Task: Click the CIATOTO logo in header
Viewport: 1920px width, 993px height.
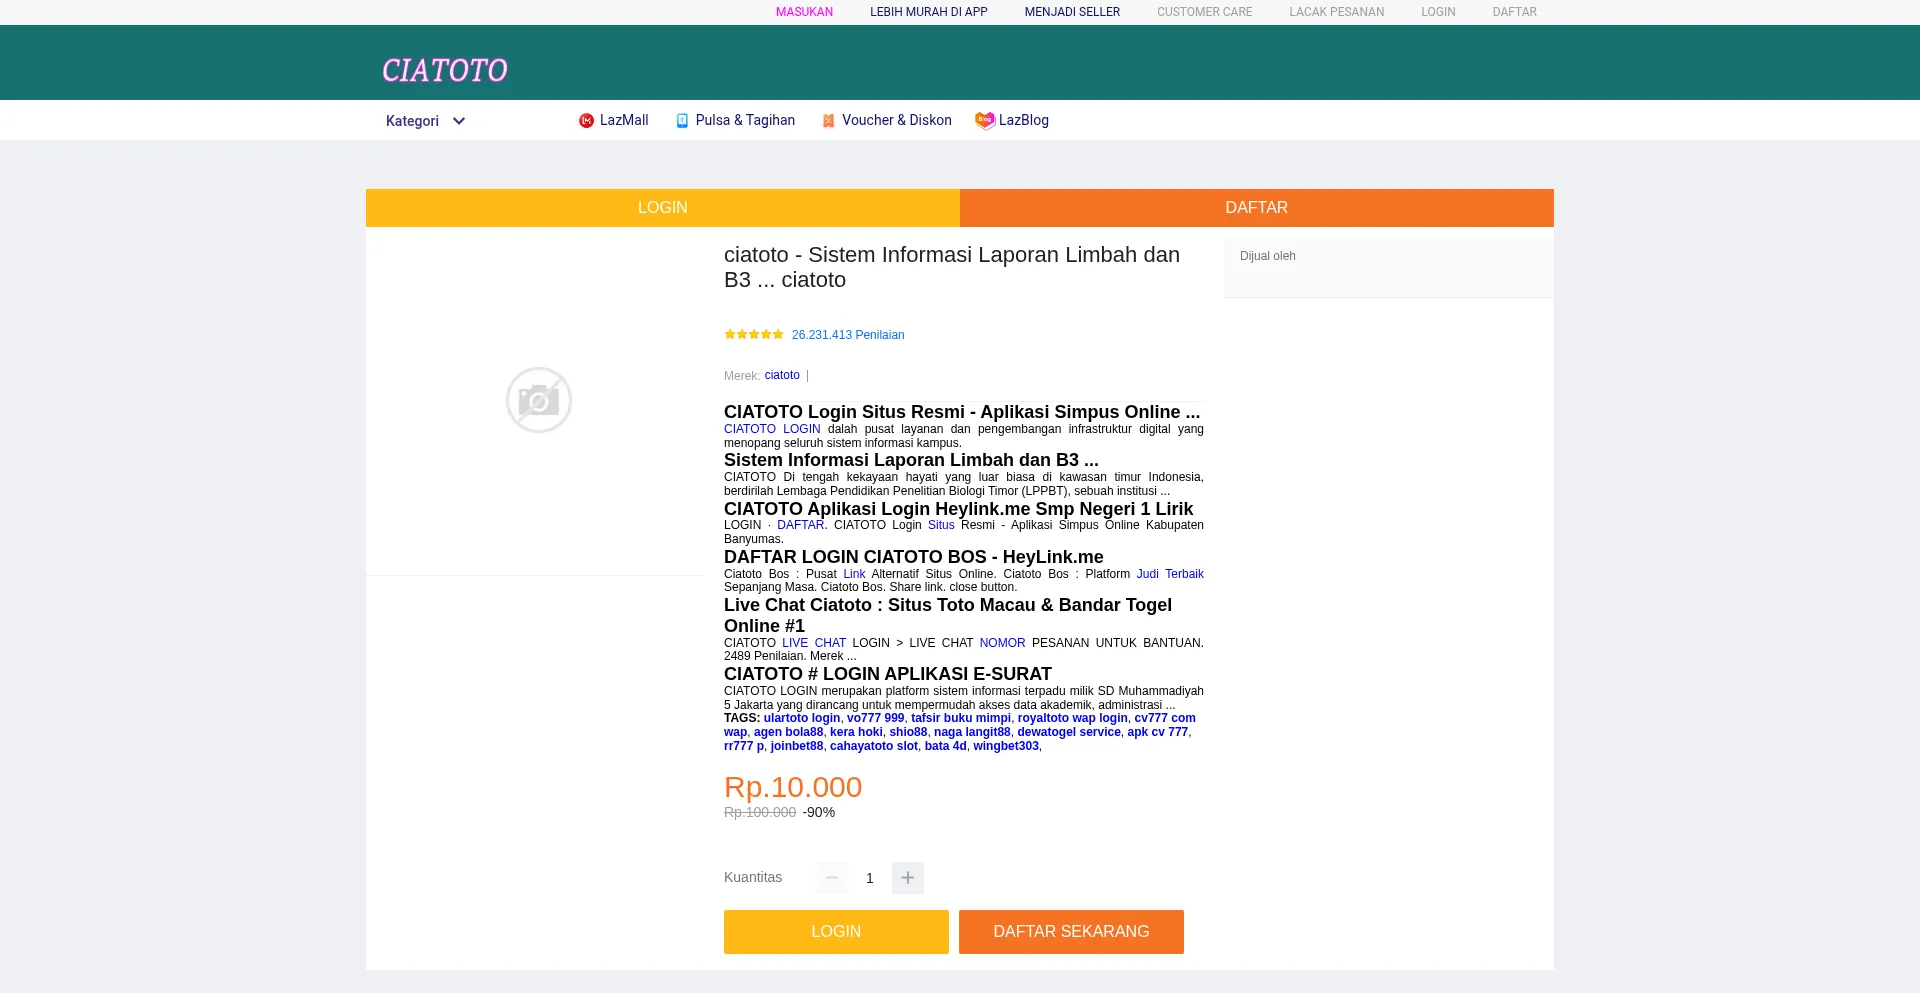Action: (x=445, y=70)
